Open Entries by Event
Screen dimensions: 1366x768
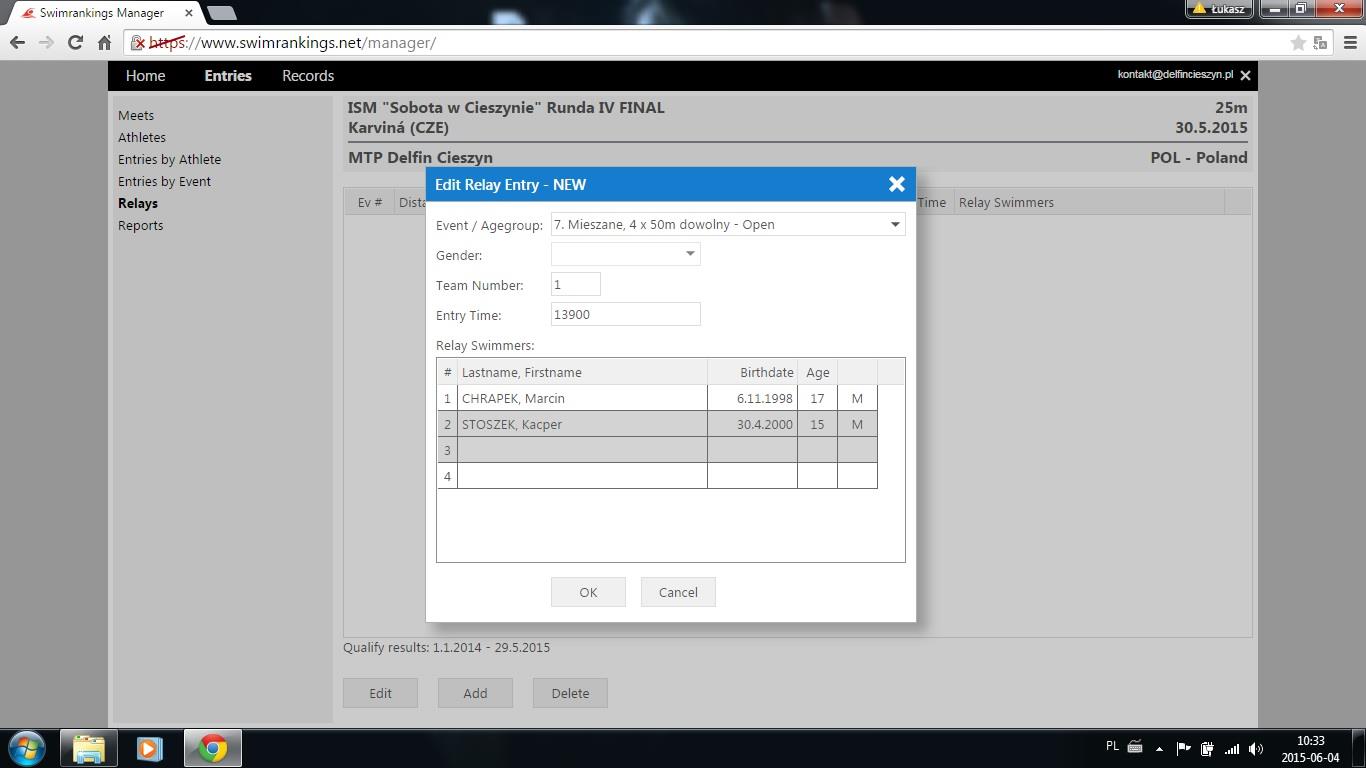point(164,181)
